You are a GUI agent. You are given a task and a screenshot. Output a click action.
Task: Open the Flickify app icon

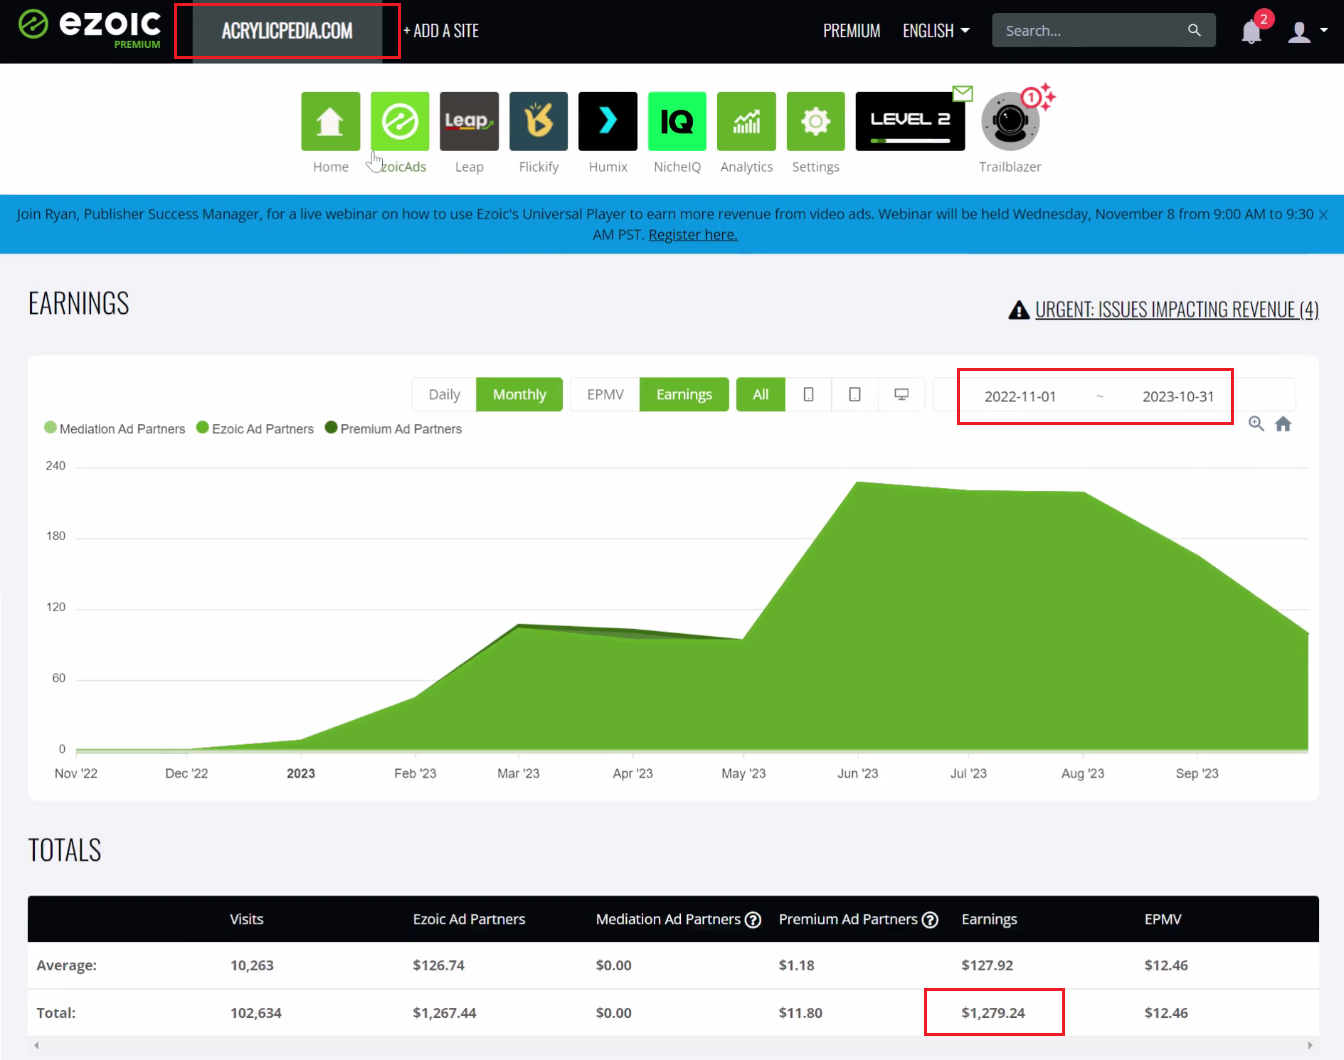click(539, 121)
